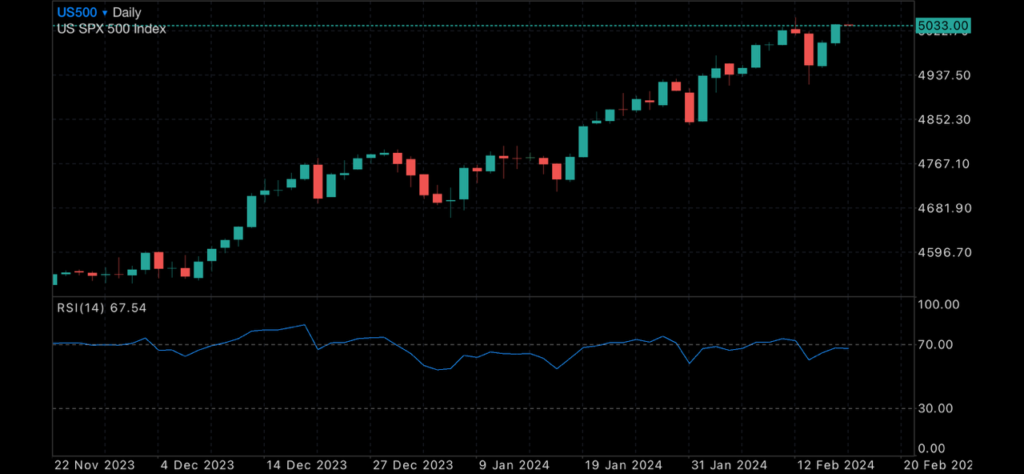
Task: Click the 4852.30 price axis label
Action: pyautogui.click(x=944, y=120)
